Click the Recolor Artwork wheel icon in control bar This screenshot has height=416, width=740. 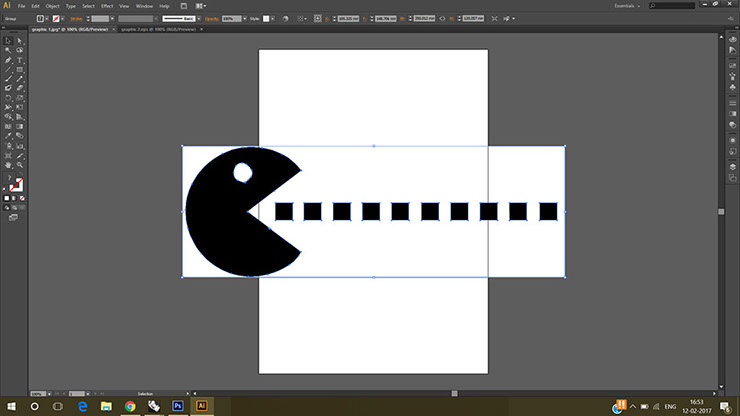[286, 19]
